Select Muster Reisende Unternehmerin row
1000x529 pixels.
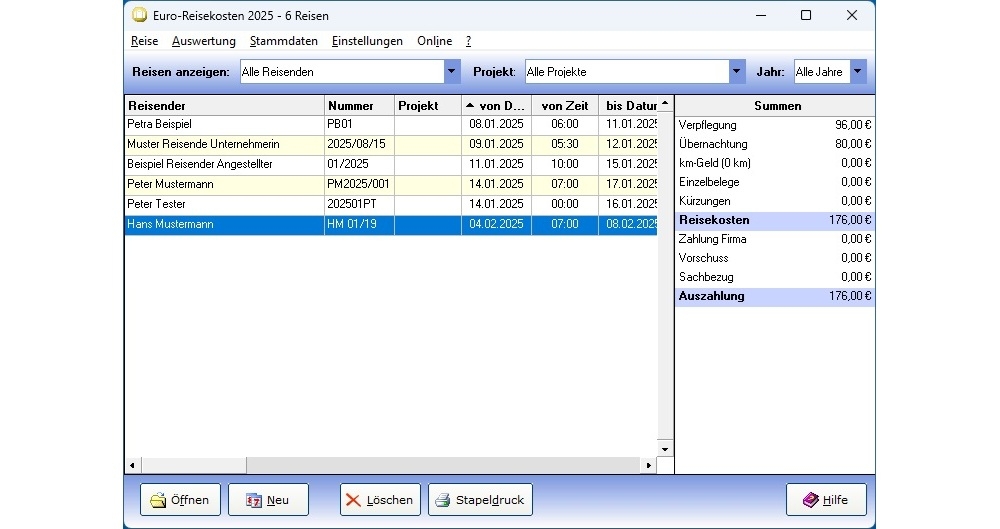click(391, 144)
